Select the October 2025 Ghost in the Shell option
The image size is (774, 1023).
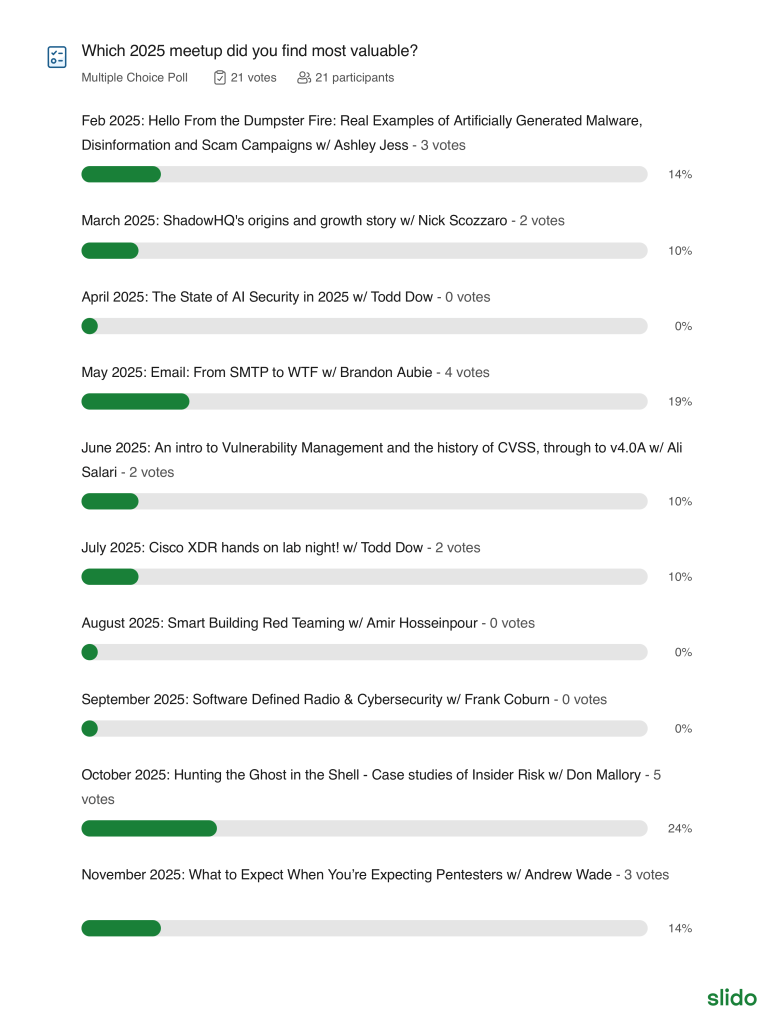point(360,775)
